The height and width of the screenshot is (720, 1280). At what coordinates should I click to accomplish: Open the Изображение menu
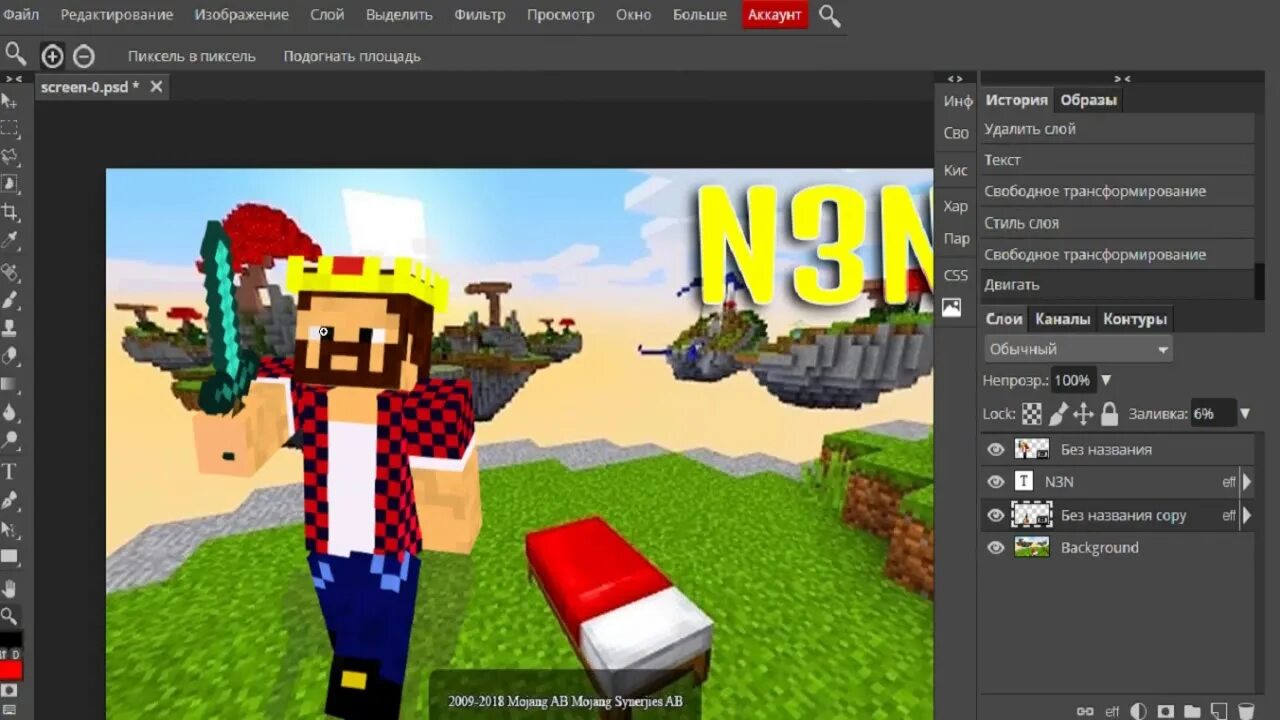click(241, 15)
